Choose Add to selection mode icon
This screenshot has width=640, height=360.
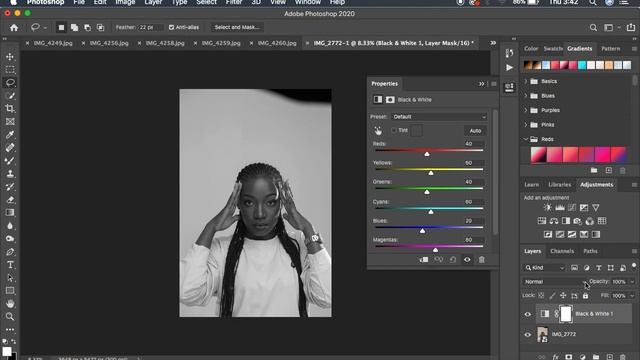tap(74, 27)
